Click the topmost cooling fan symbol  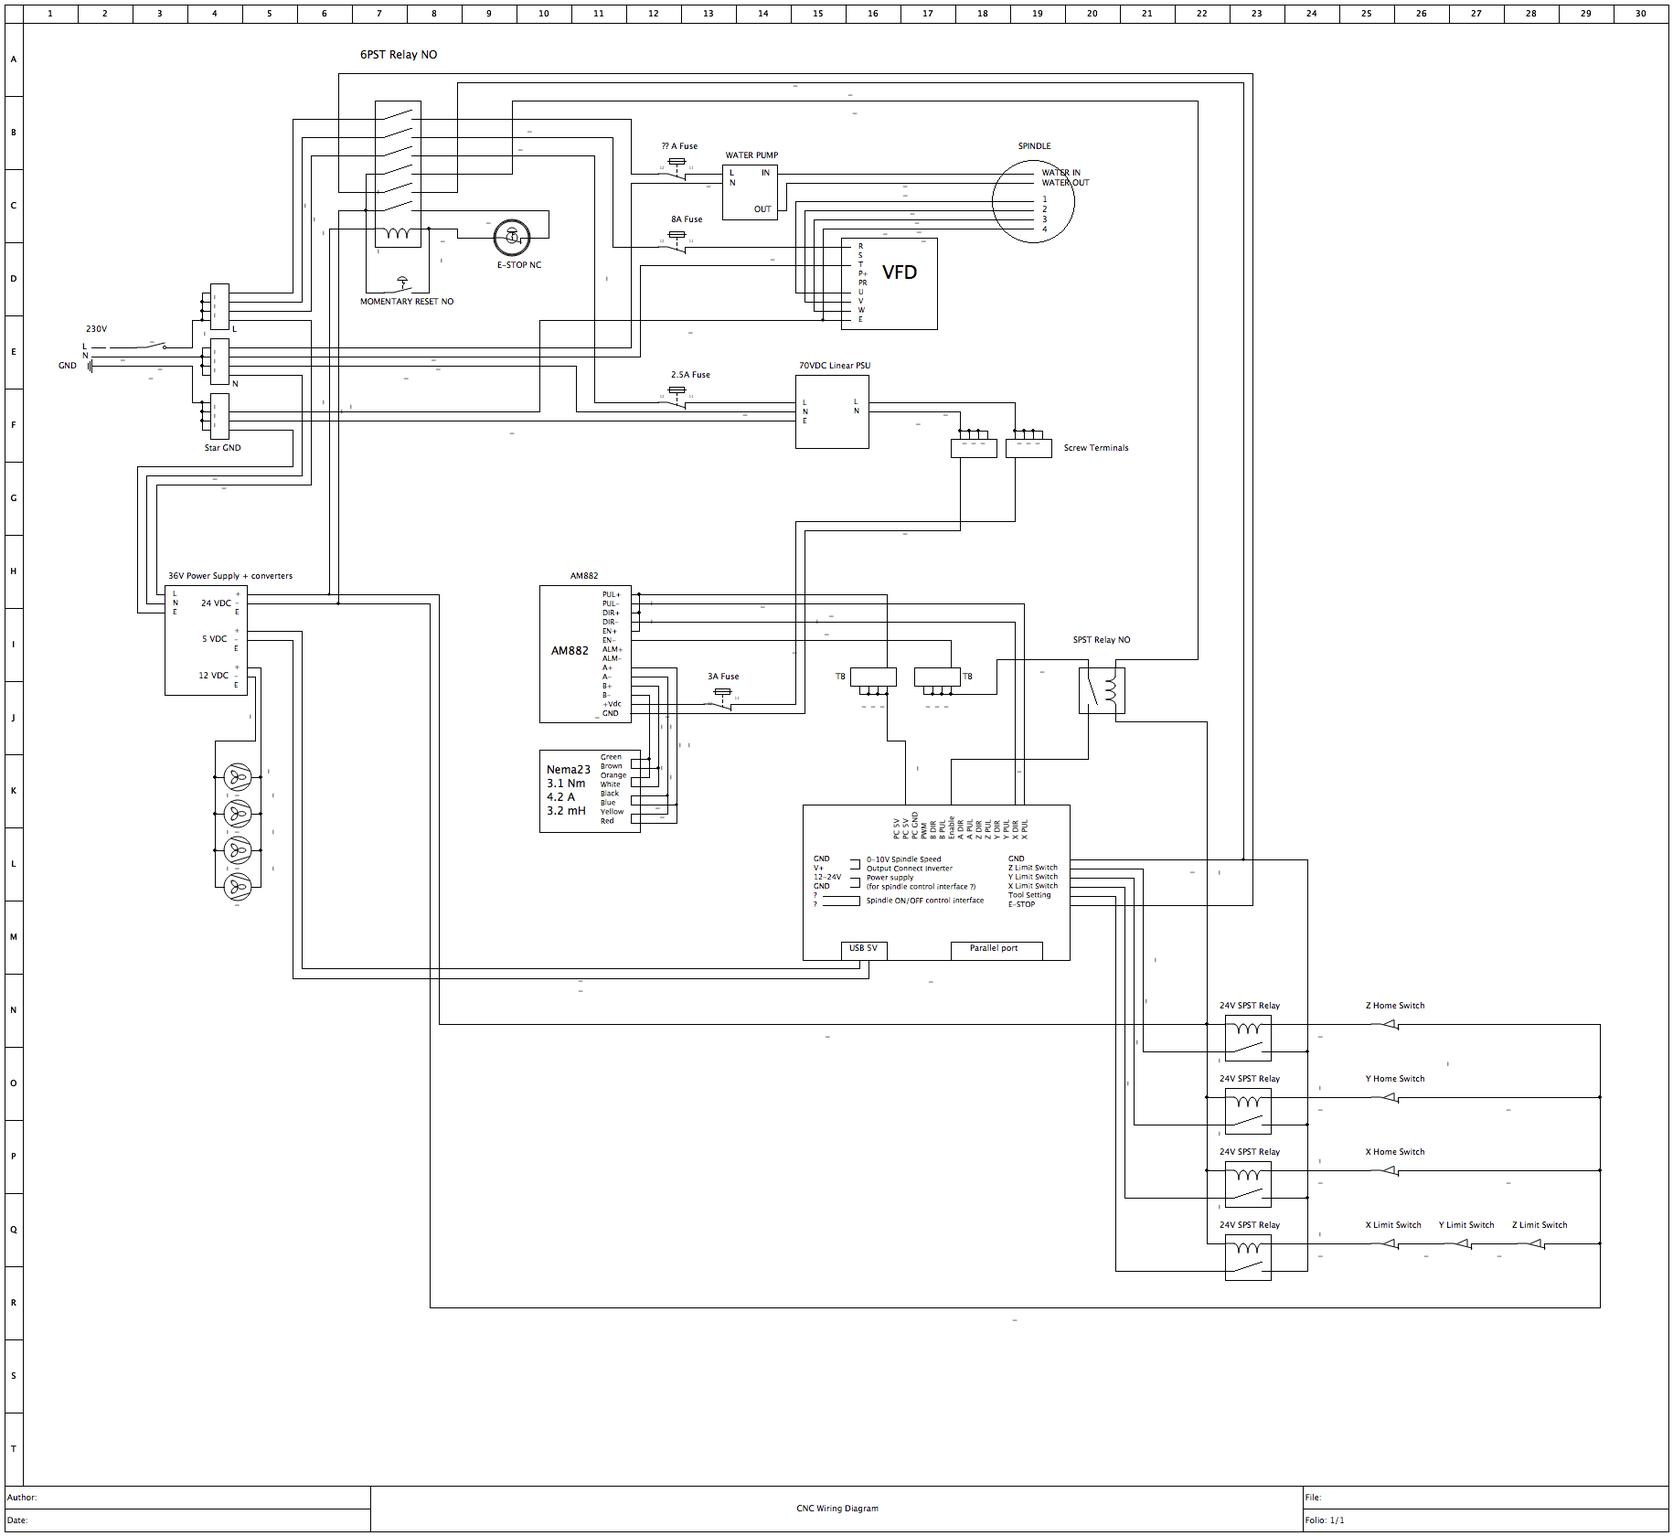[238, 777]
